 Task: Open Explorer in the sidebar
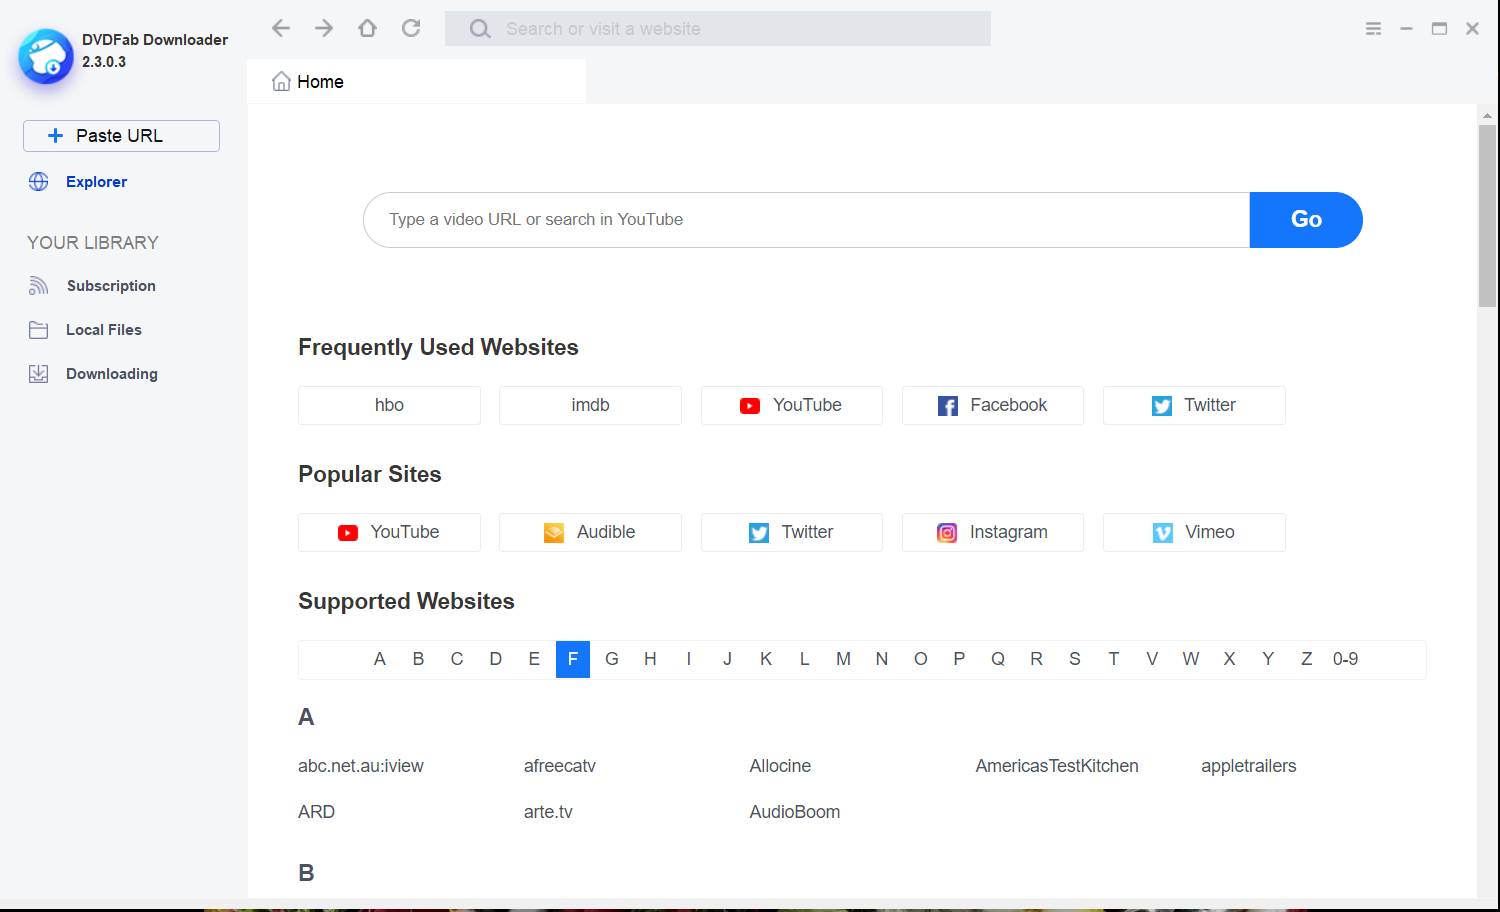96,182
